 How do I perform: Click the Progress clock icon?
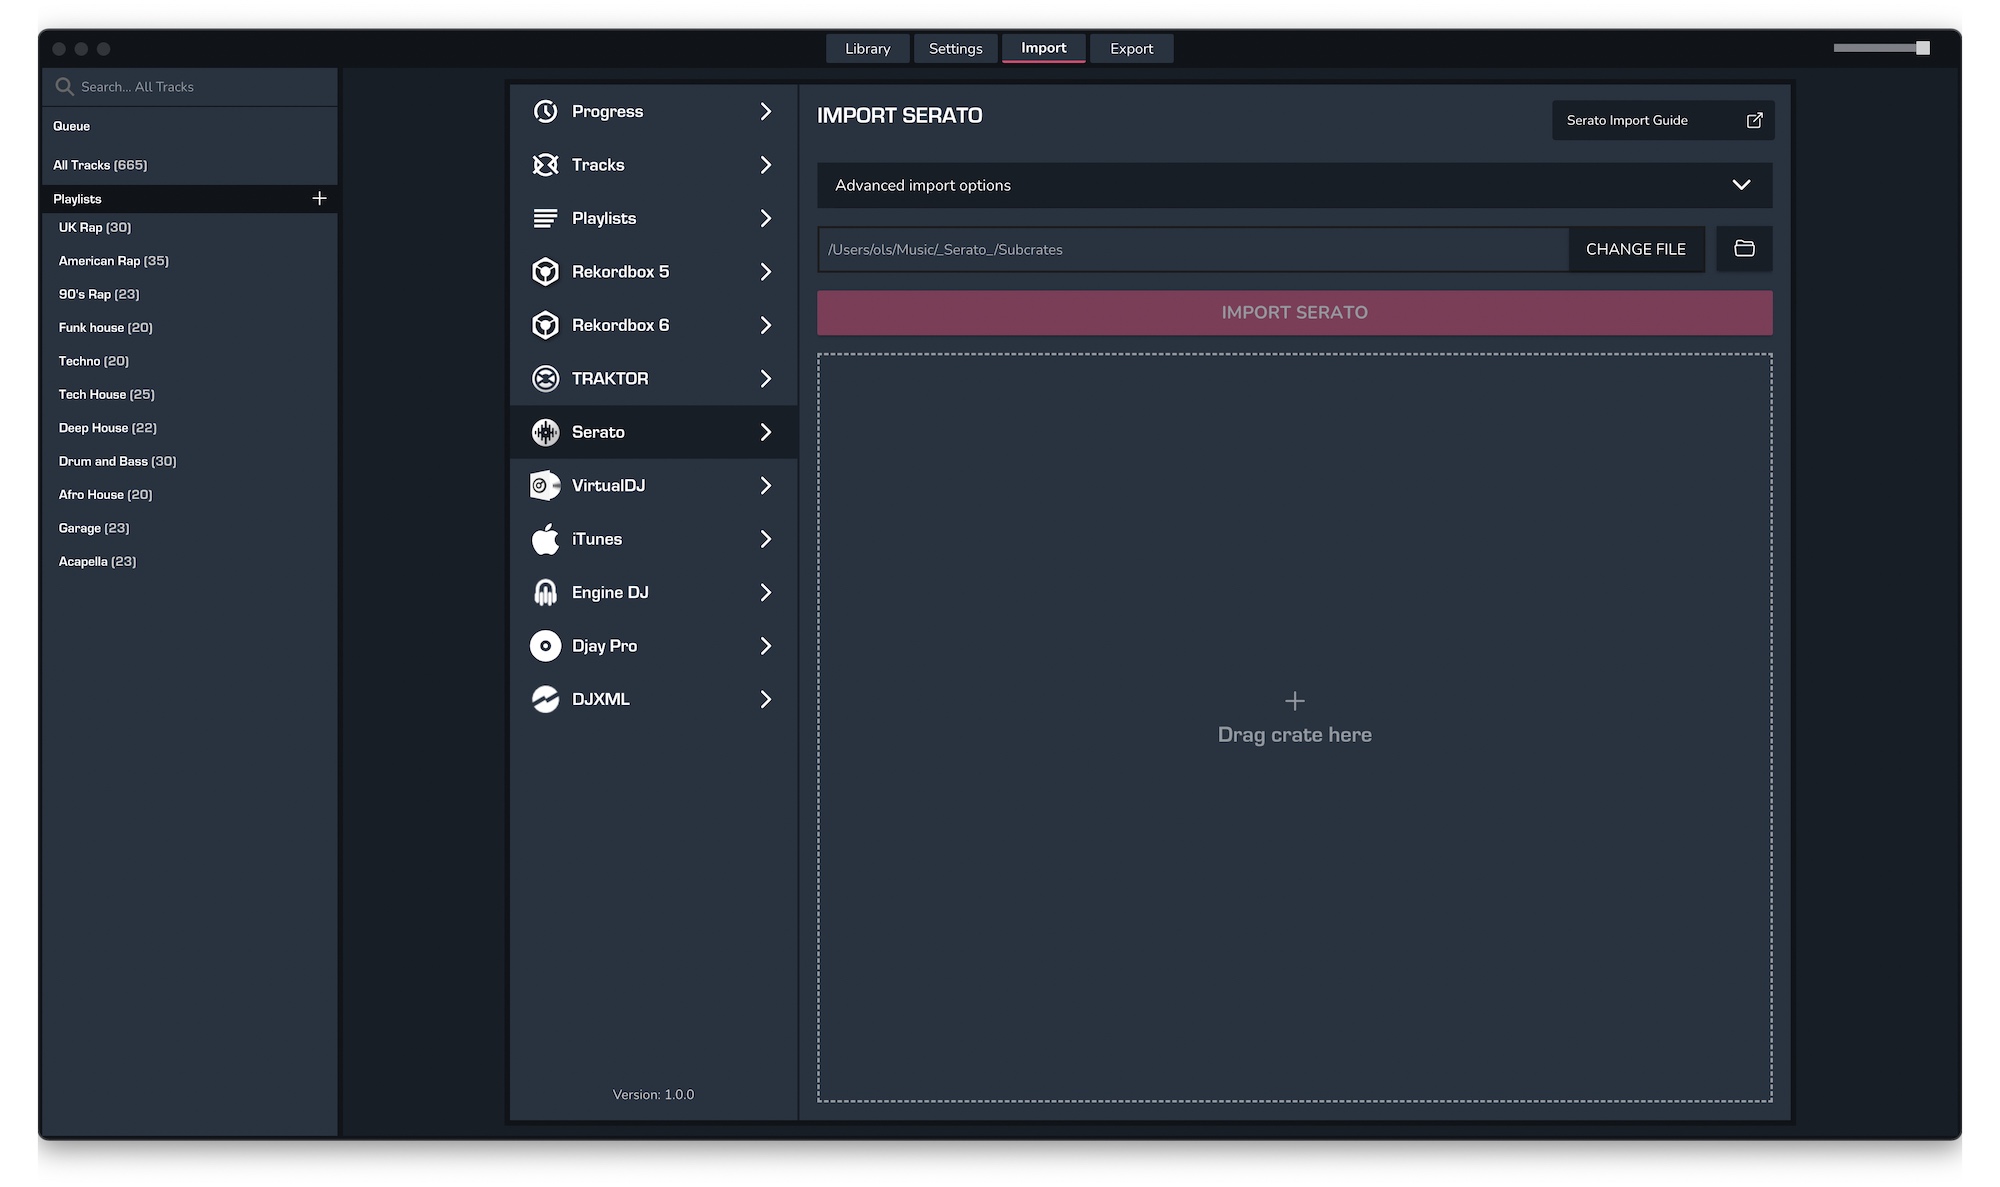[545, 111]
